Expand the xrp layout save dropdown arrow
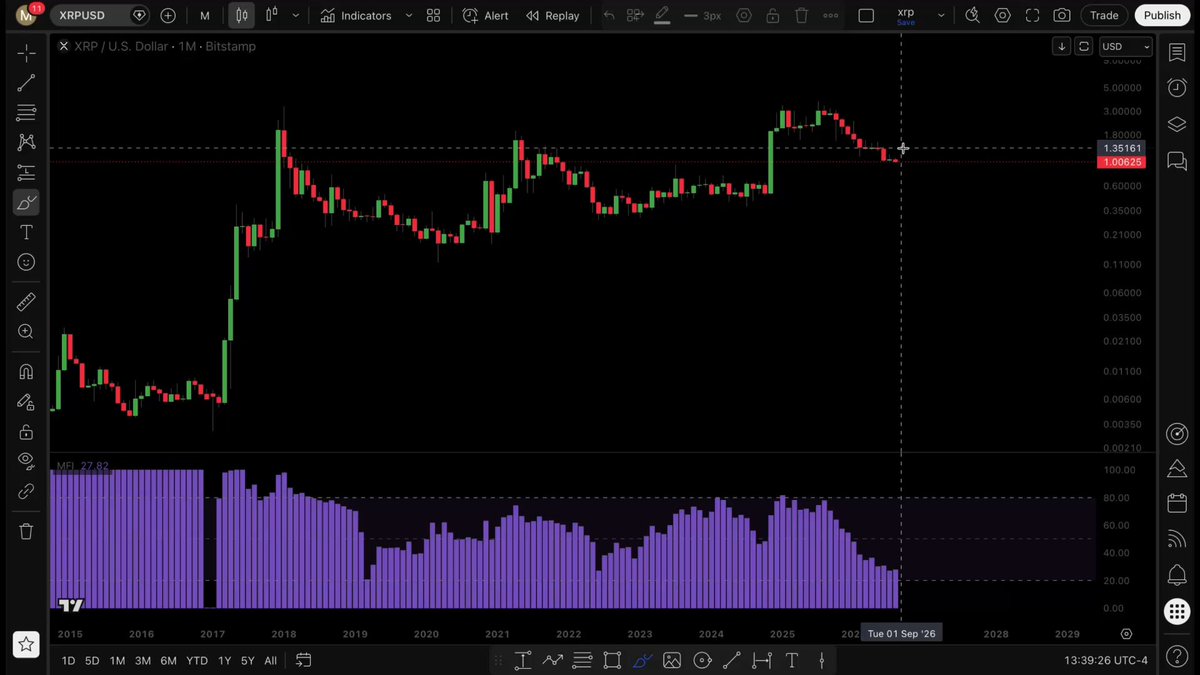The width and height of the screenshot is (1200, 675). pos(941,16)
